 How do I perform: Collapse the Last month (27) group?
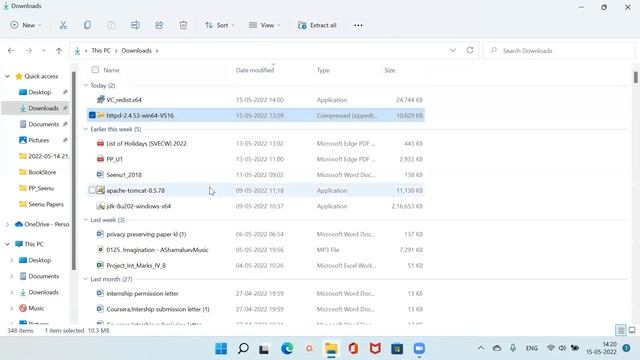pyautogui.click(x=86, y=279)
